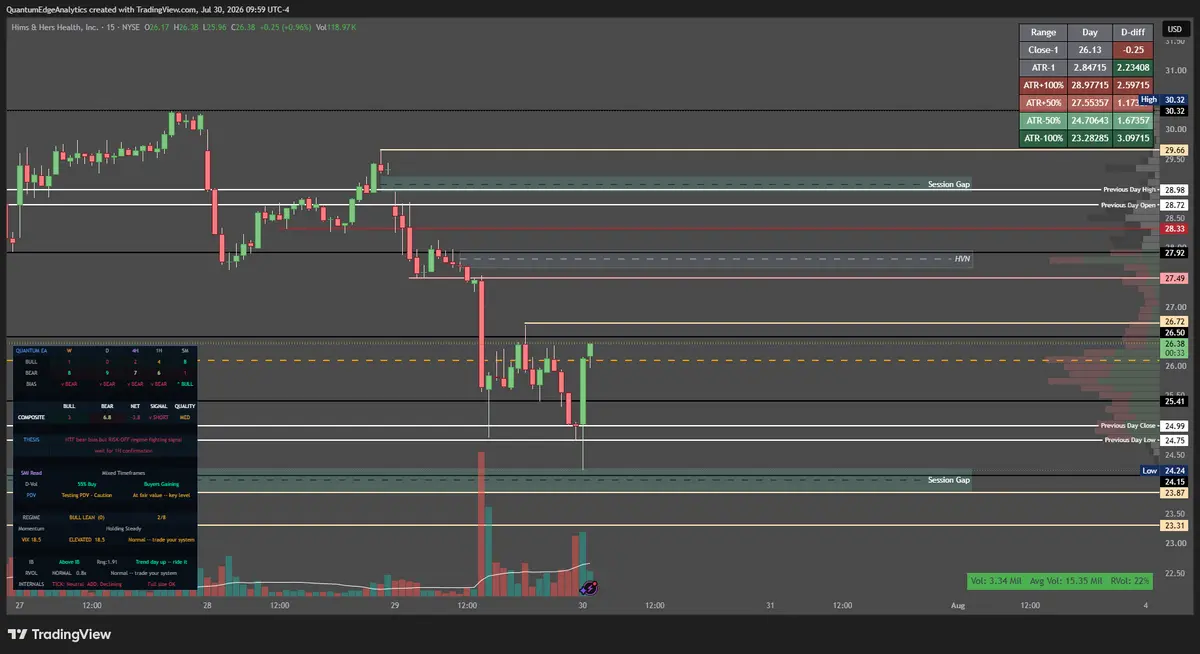Screen dimensions: 1200x654
Task: Click the Full size OK text
Action: (161, 584)
